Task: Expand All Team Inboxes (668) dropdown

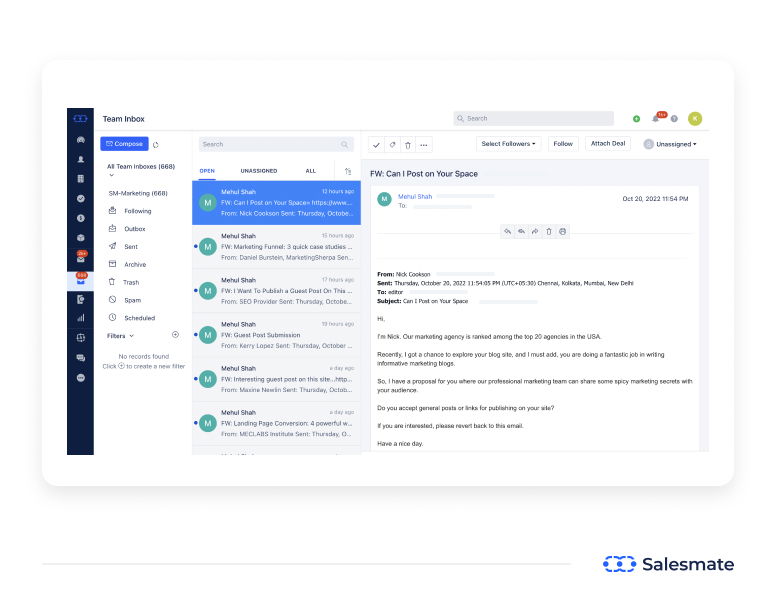Action: coord(141,170)
